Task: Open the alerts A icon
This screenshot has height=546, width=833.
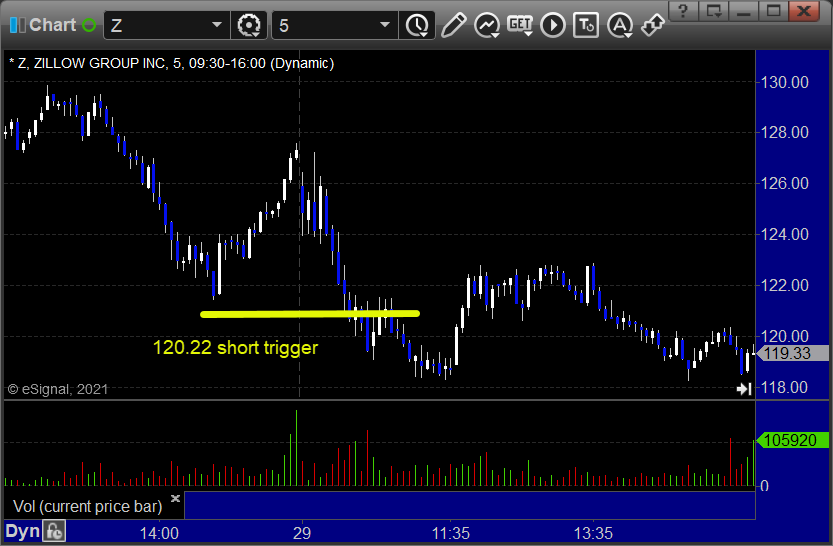Action: pos(619,25)
